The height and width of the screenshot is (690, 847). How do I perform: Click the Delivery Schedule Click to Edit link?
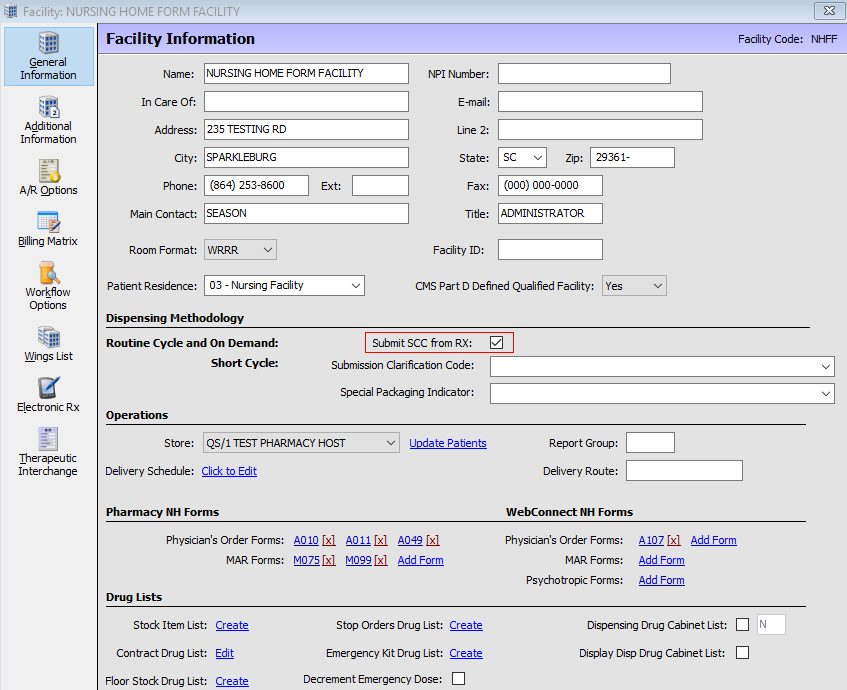pyautogui.click(x=229, y=471)
